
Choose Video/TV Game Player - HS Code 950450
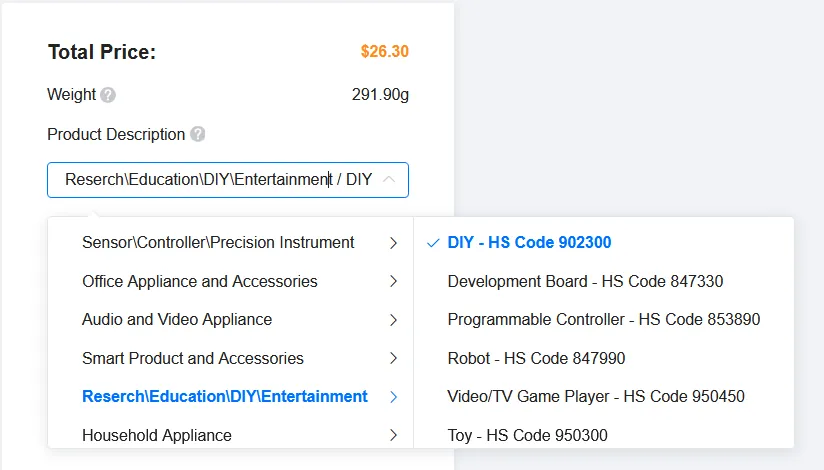pos(596,397)
